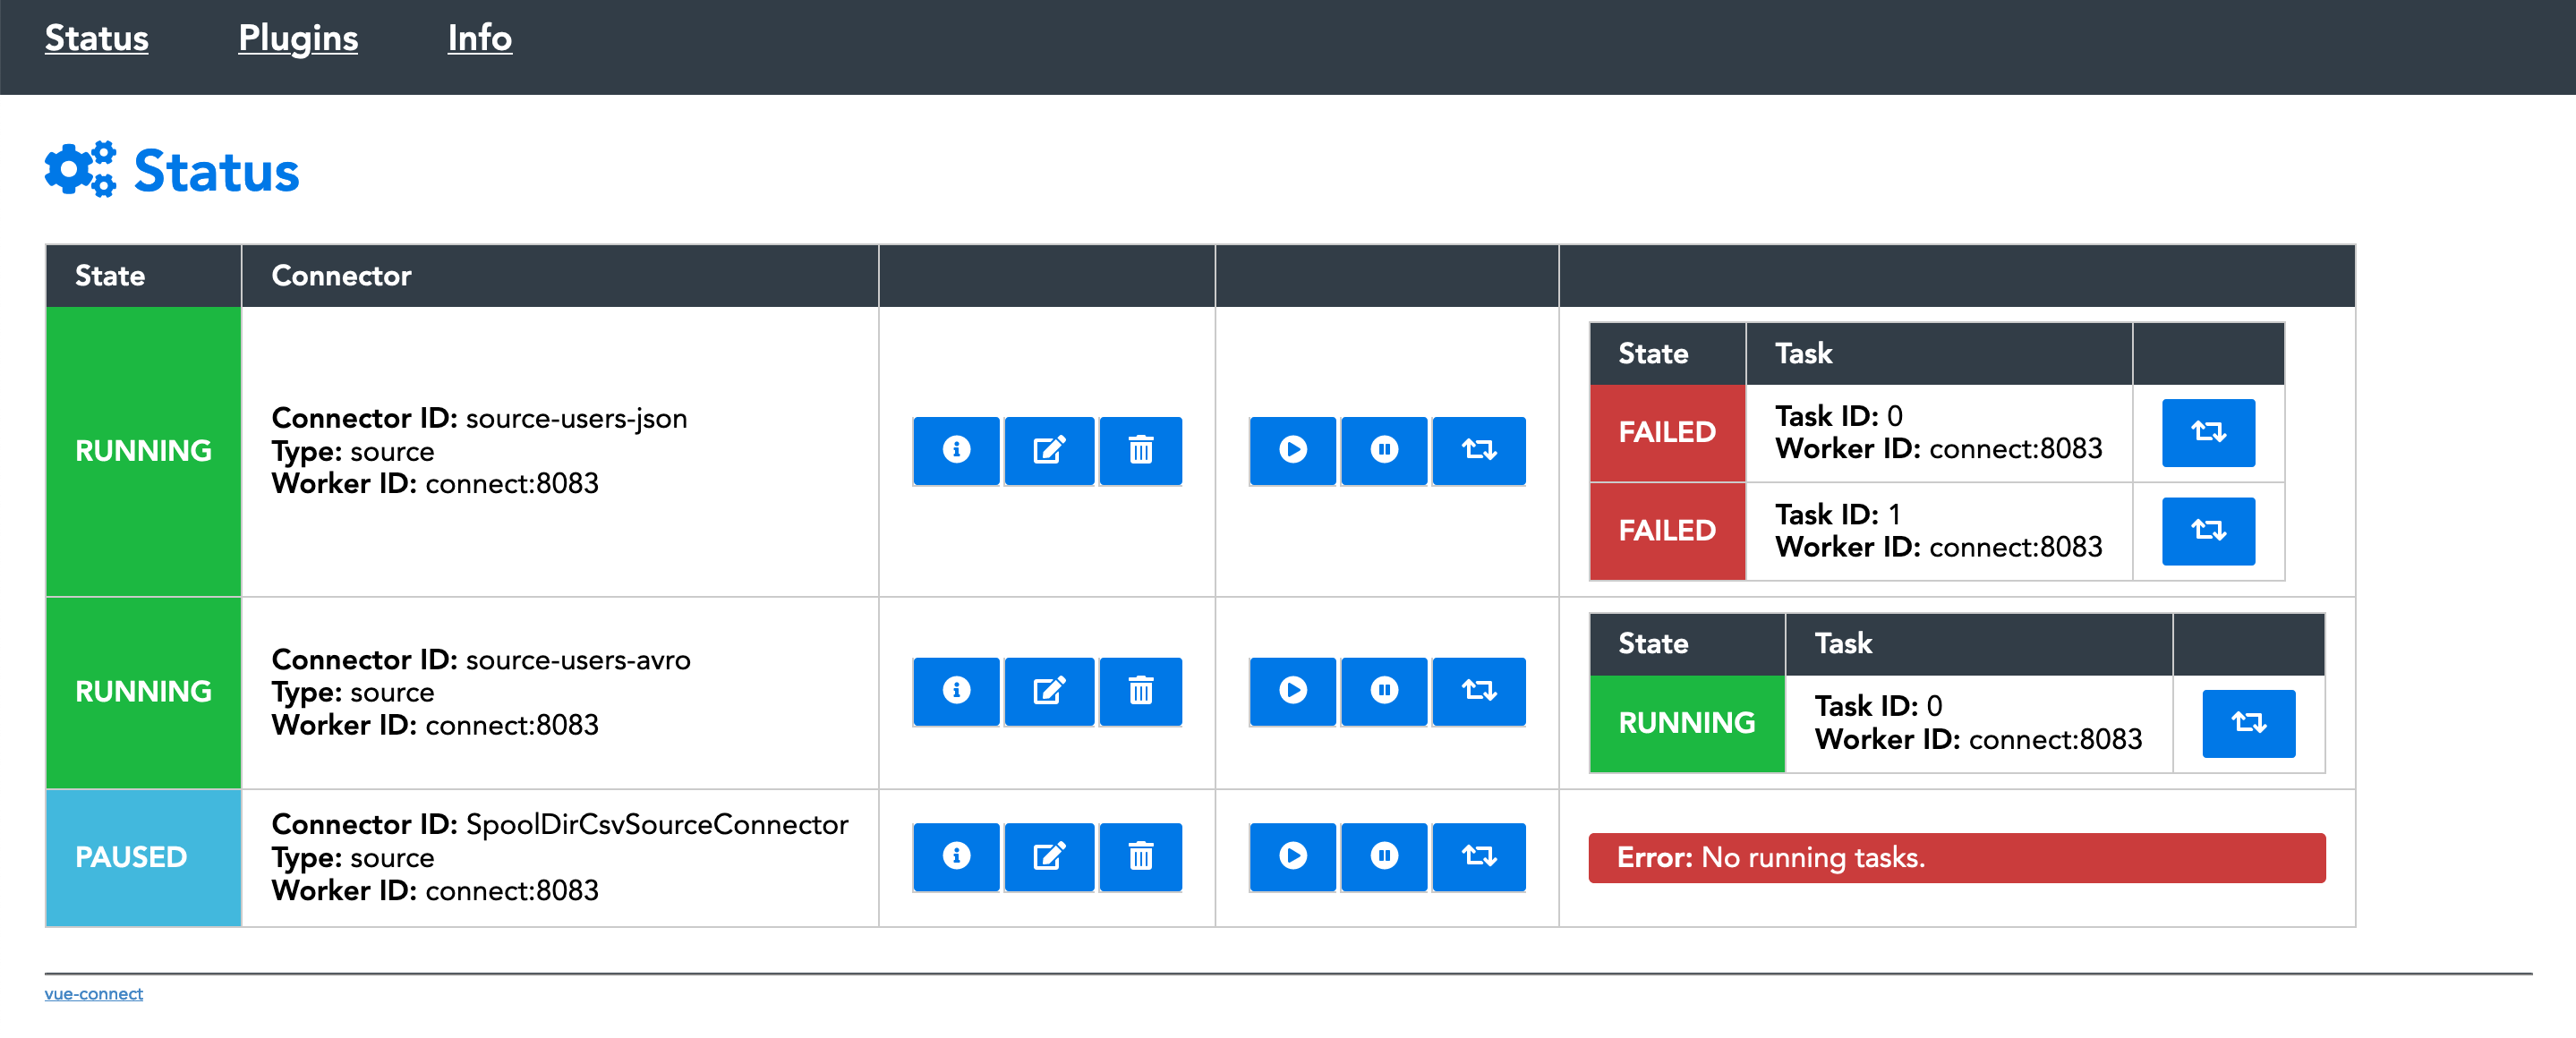Go to the Info page

(x=479, y=38)
